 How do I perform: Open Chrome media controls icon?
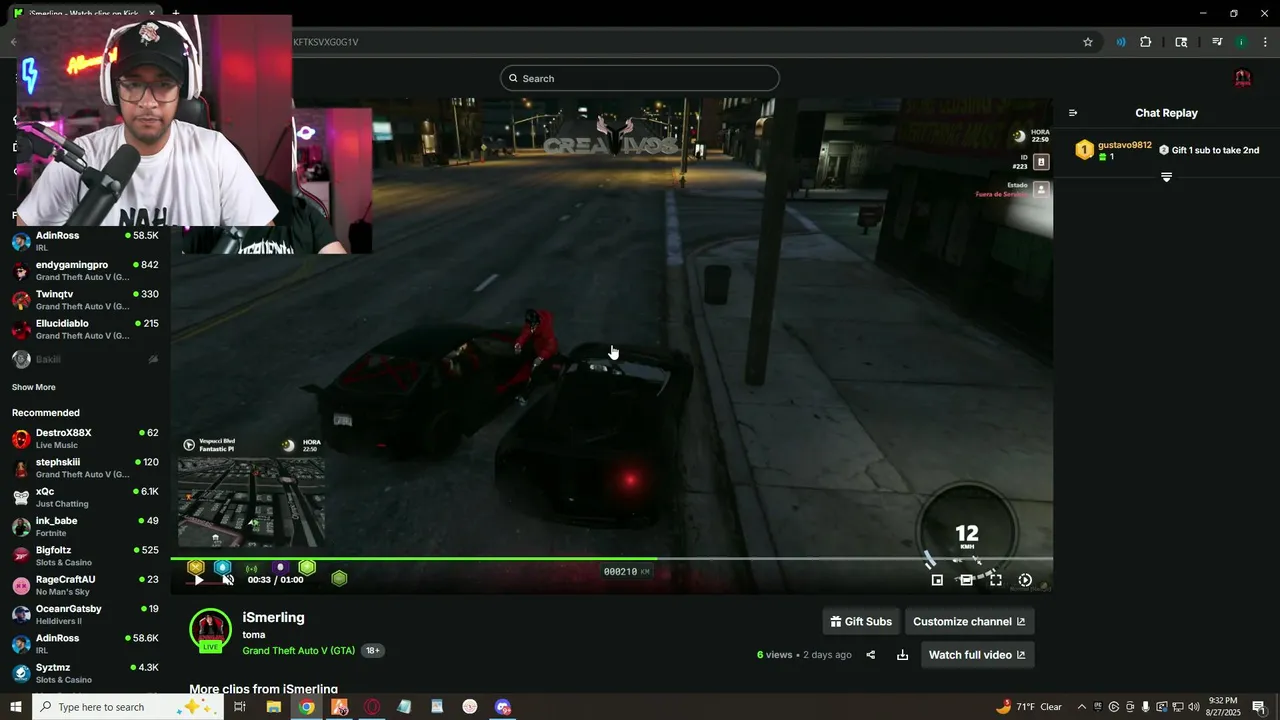click(x=1217, y=42)
